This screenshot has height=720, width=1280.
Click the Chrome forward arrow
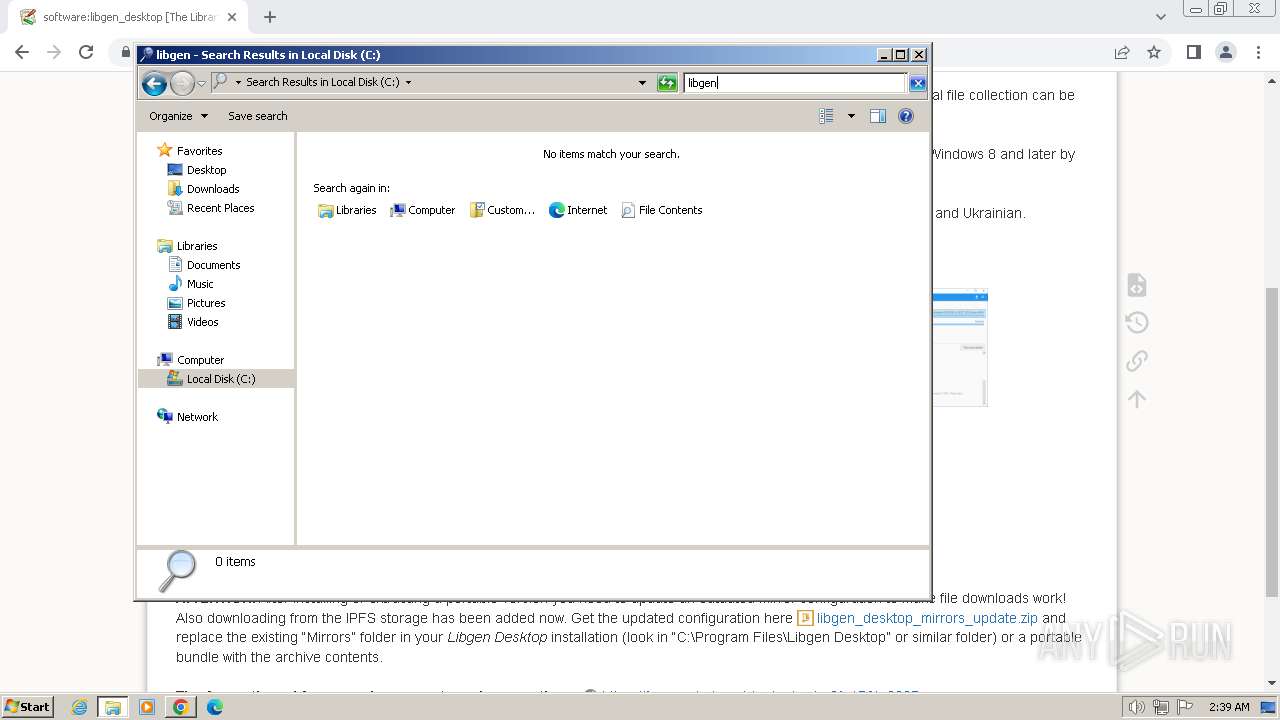pos(54,52)
